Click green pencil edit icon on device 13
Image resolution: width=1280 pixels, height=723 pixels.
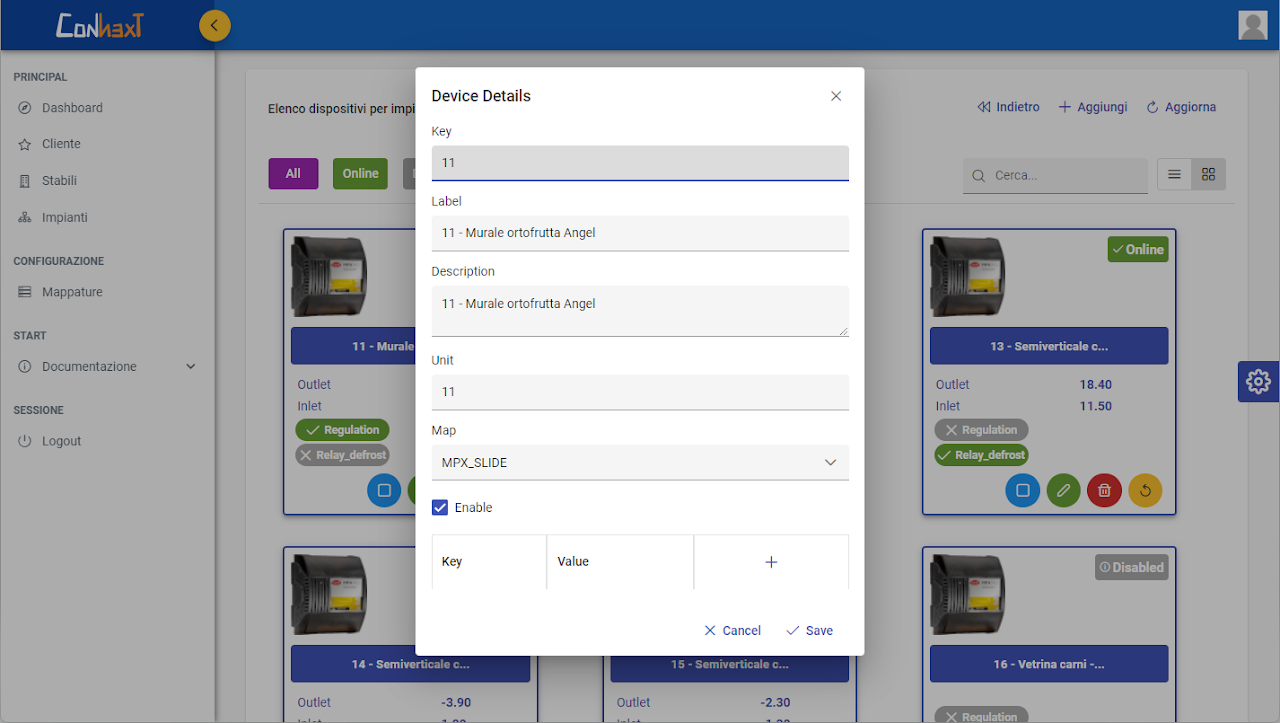pos(1063,490)
